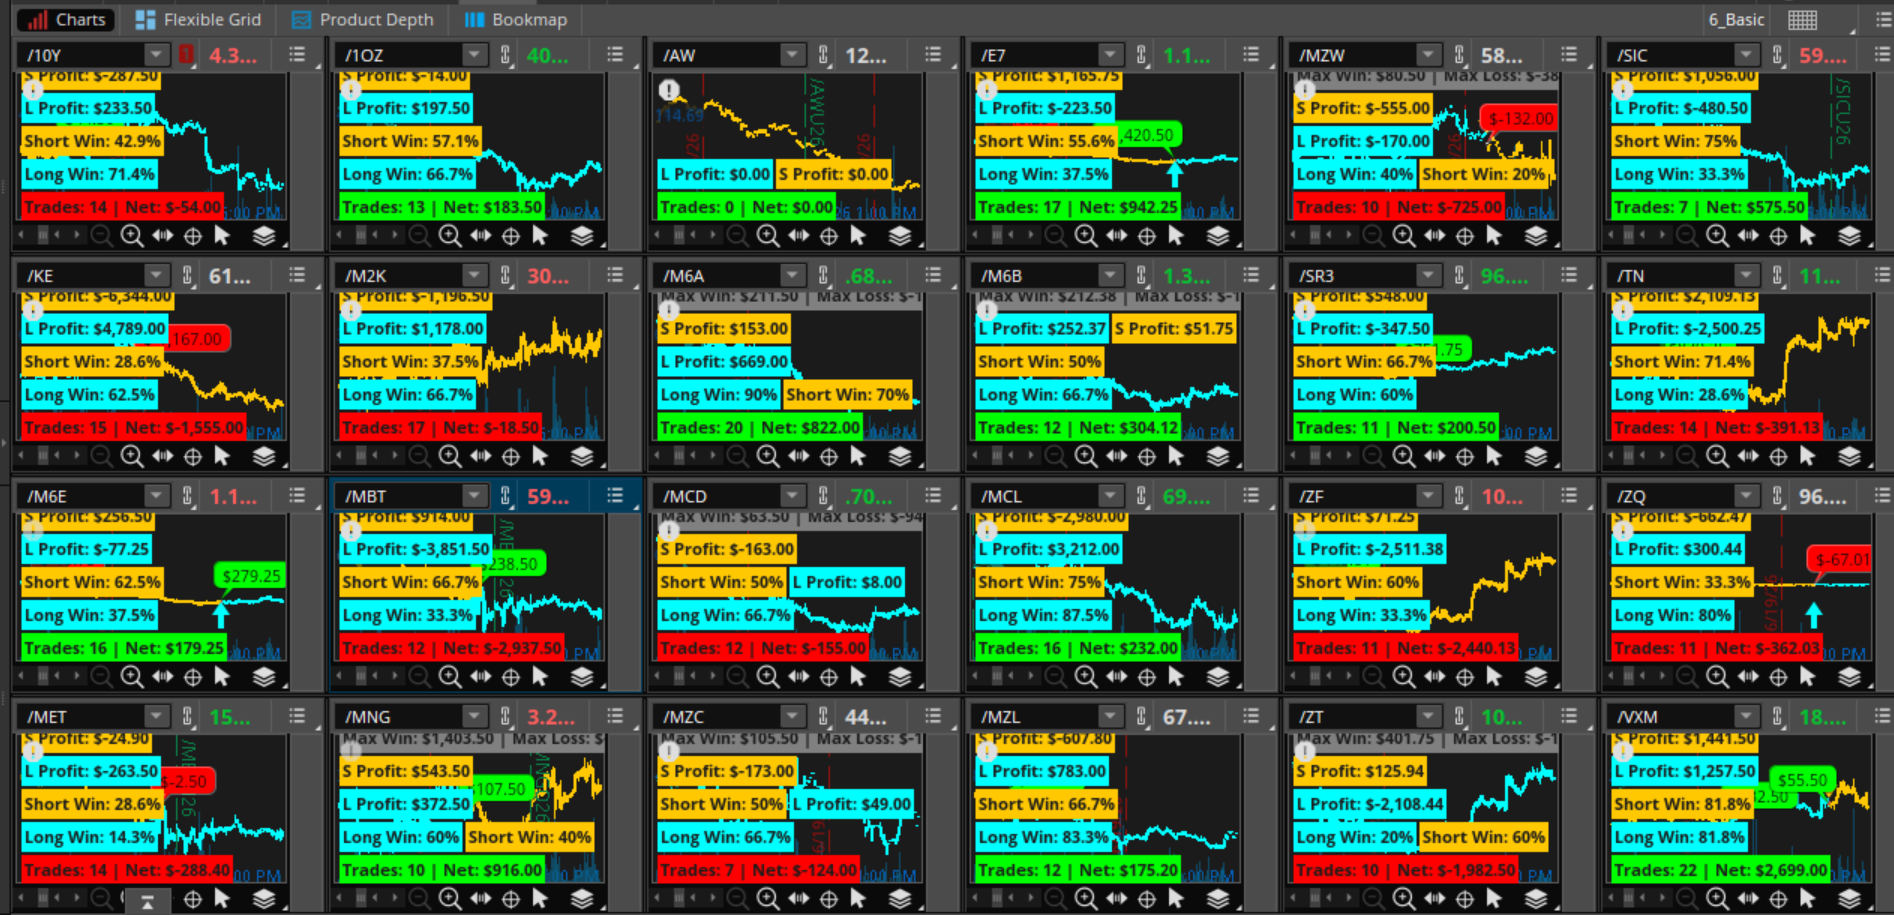Click 'Trades: 22 | Net: $2,699.00' label

(x=1721, y=870)
